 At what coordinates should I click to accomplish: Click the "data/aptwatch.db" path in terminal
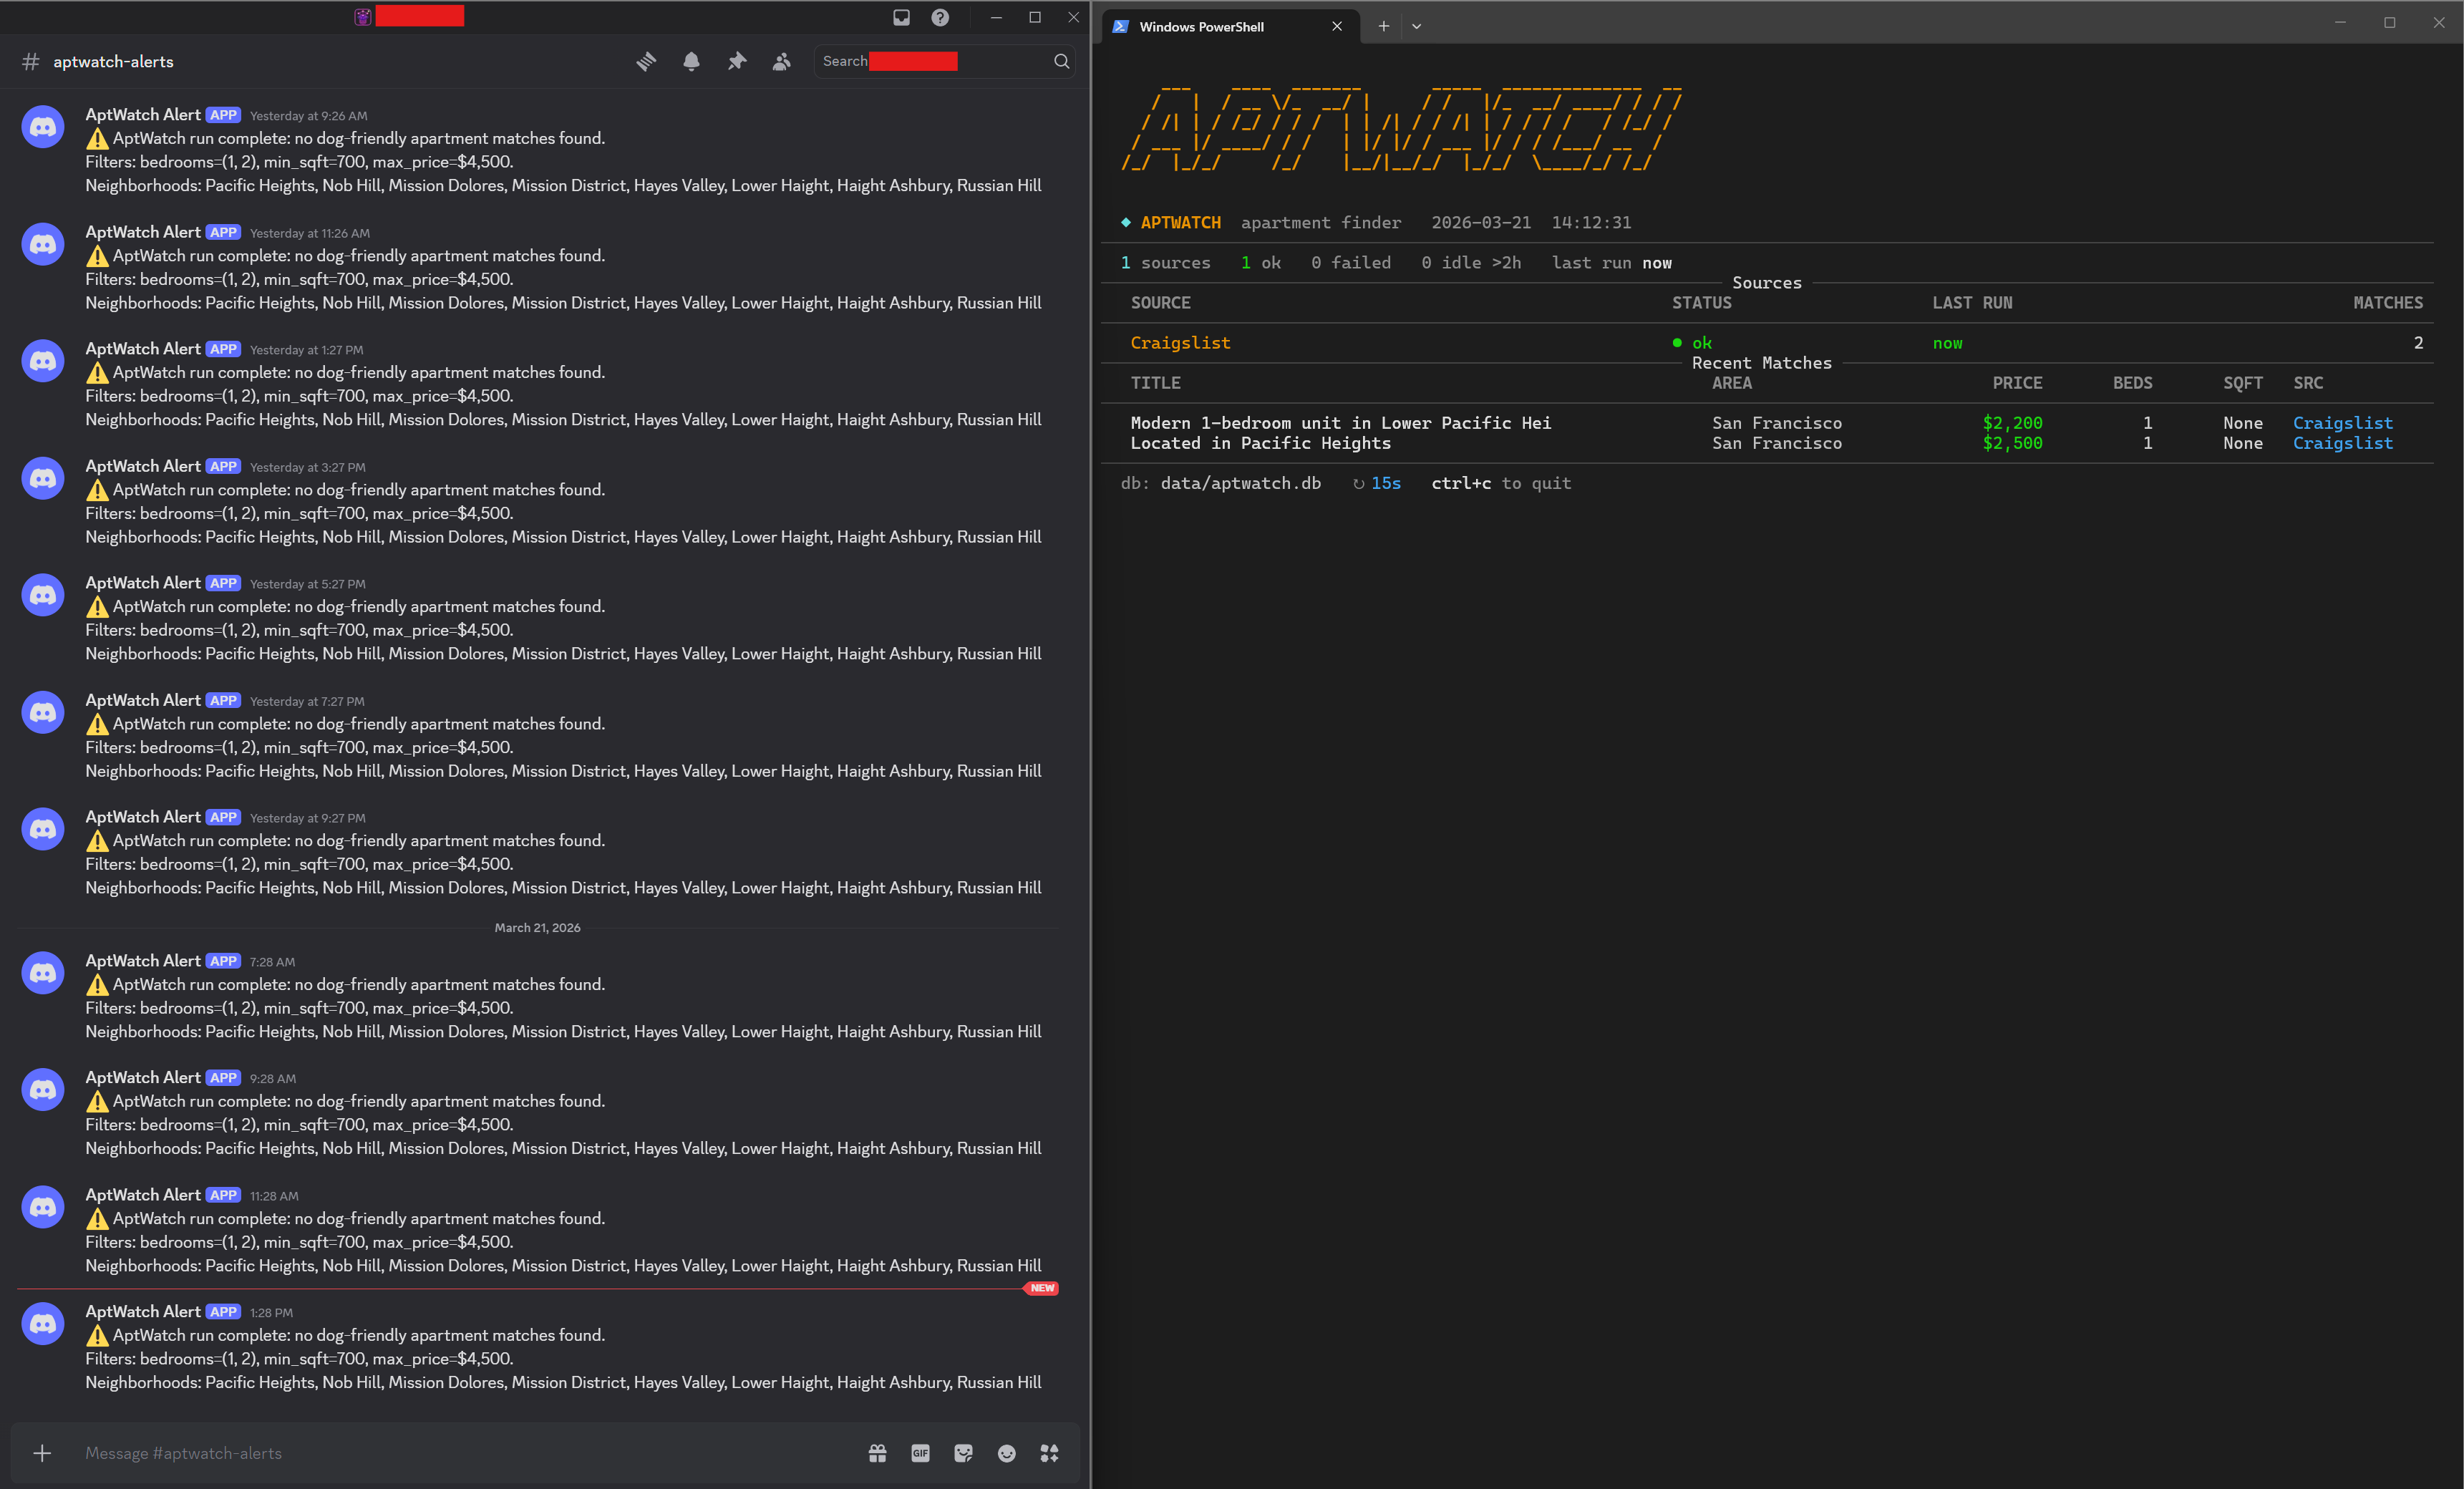(1241, 483)
